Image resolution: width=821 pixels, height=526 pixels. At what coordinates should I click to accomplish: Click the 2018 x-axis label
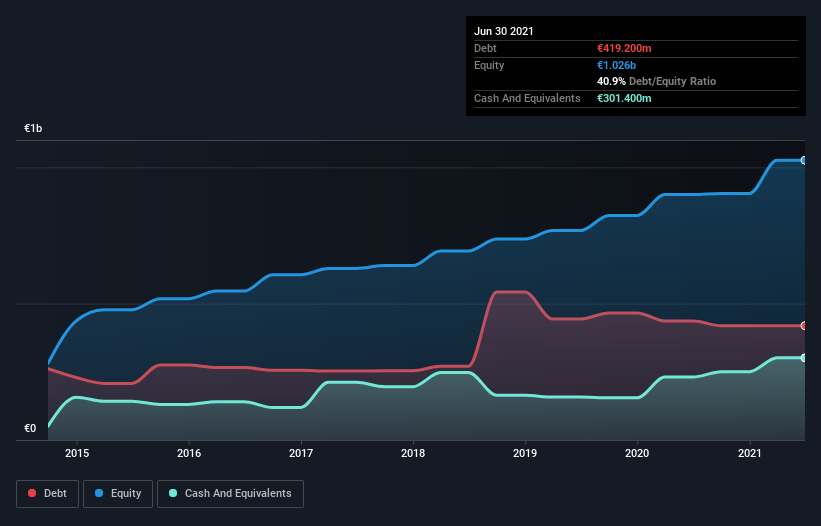(413, 453)
